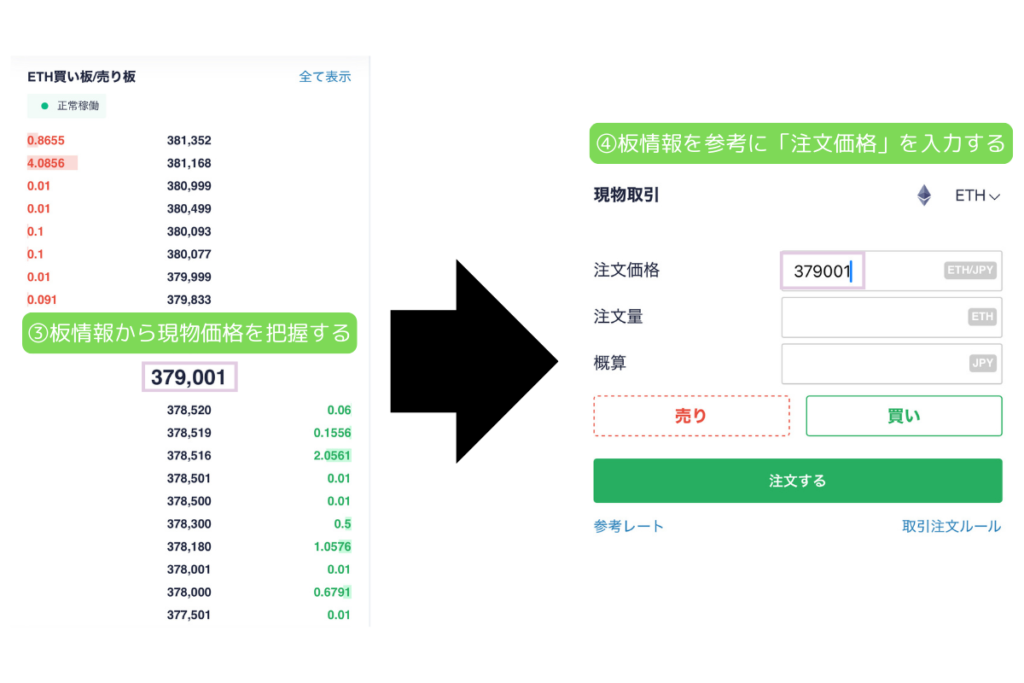Select the 買い buy toggle
The image size is (1024, 683).
click(x=903, y=416)
